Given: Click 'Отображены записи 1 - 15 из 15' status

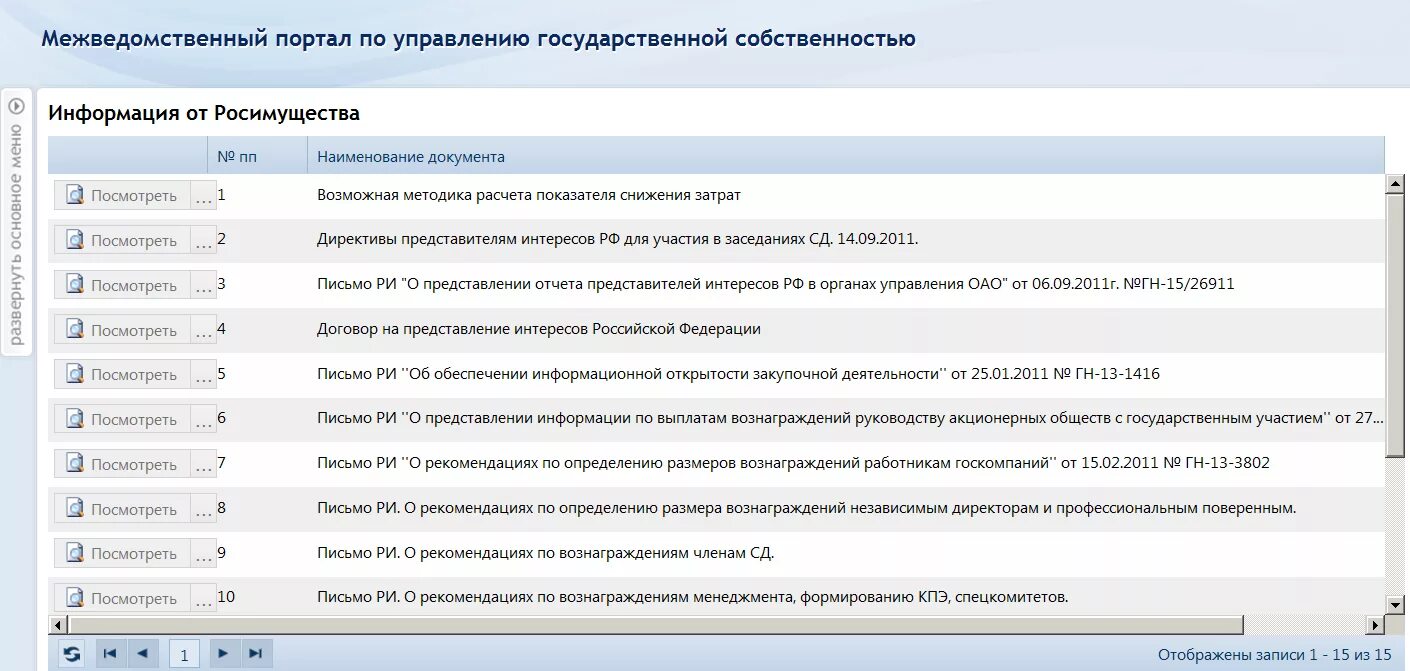Looking at the screenshot, I should (x=1275, y=655).
